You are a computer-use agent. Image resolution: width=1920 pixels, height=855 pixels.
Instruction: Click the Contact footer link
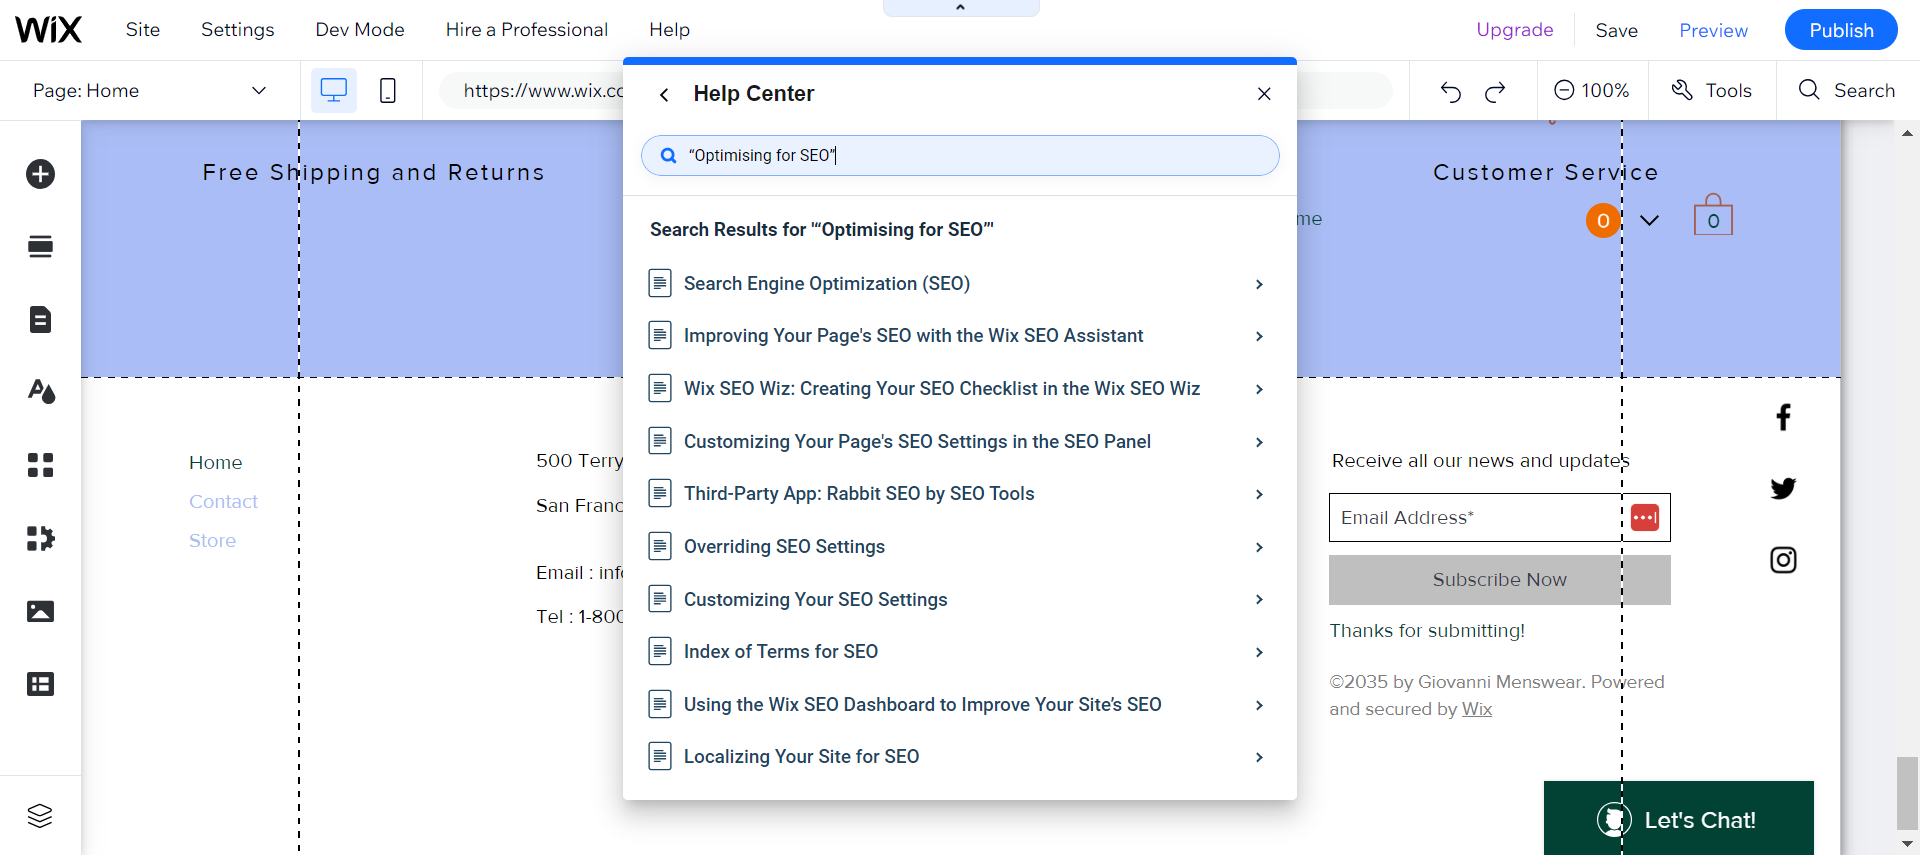point(224,502)
